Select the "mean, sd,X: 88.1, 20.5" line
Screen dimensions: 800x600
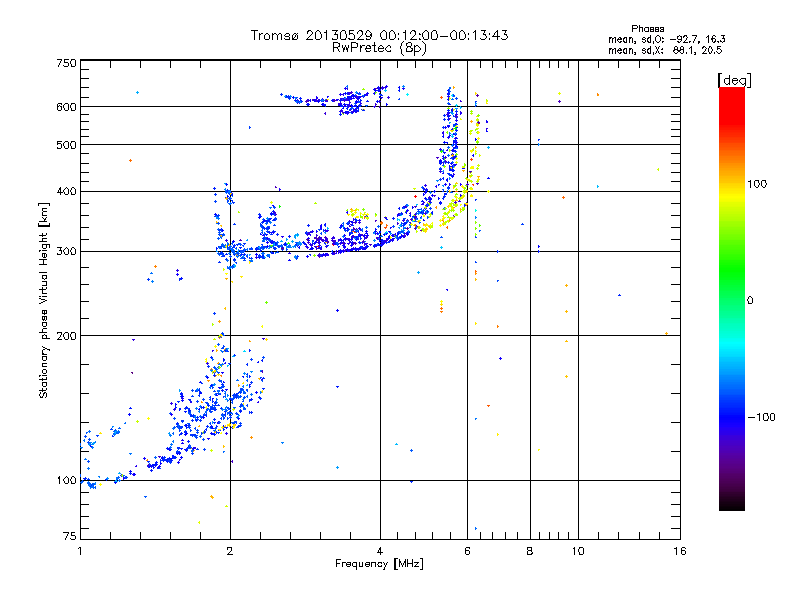[665, 50]
